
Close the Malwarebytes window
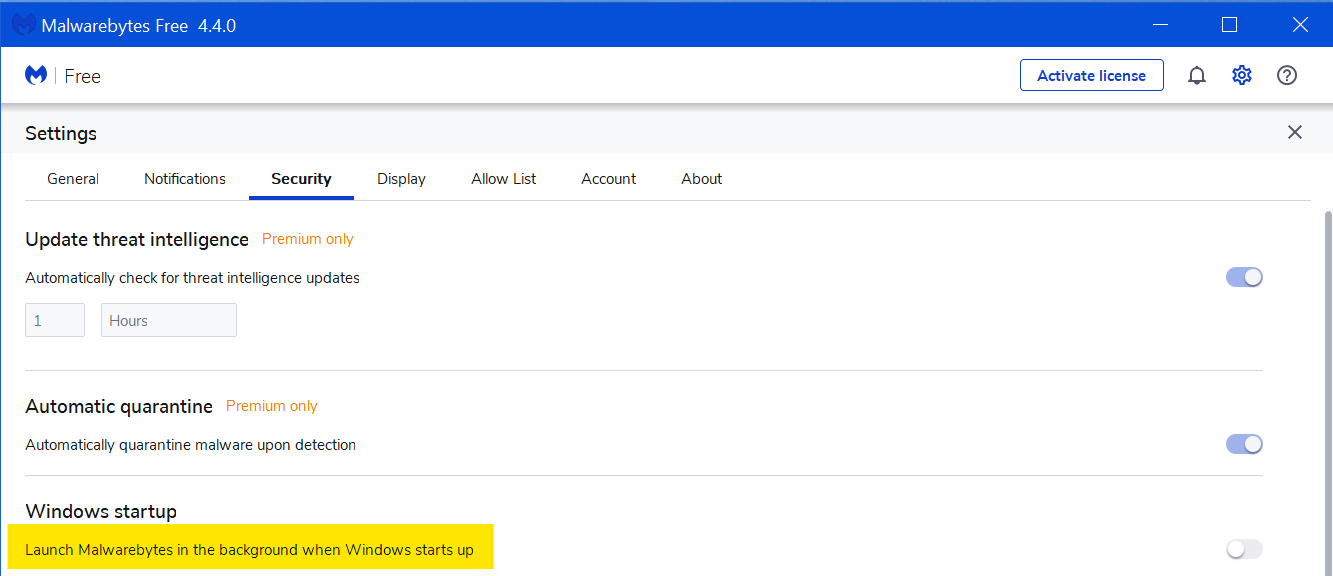click(1299, 24)
